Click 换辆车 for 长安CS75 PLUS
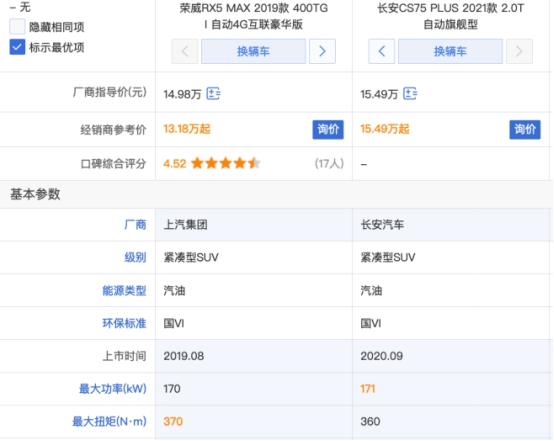This screenshot has height=441, width=554. point(450,52)
